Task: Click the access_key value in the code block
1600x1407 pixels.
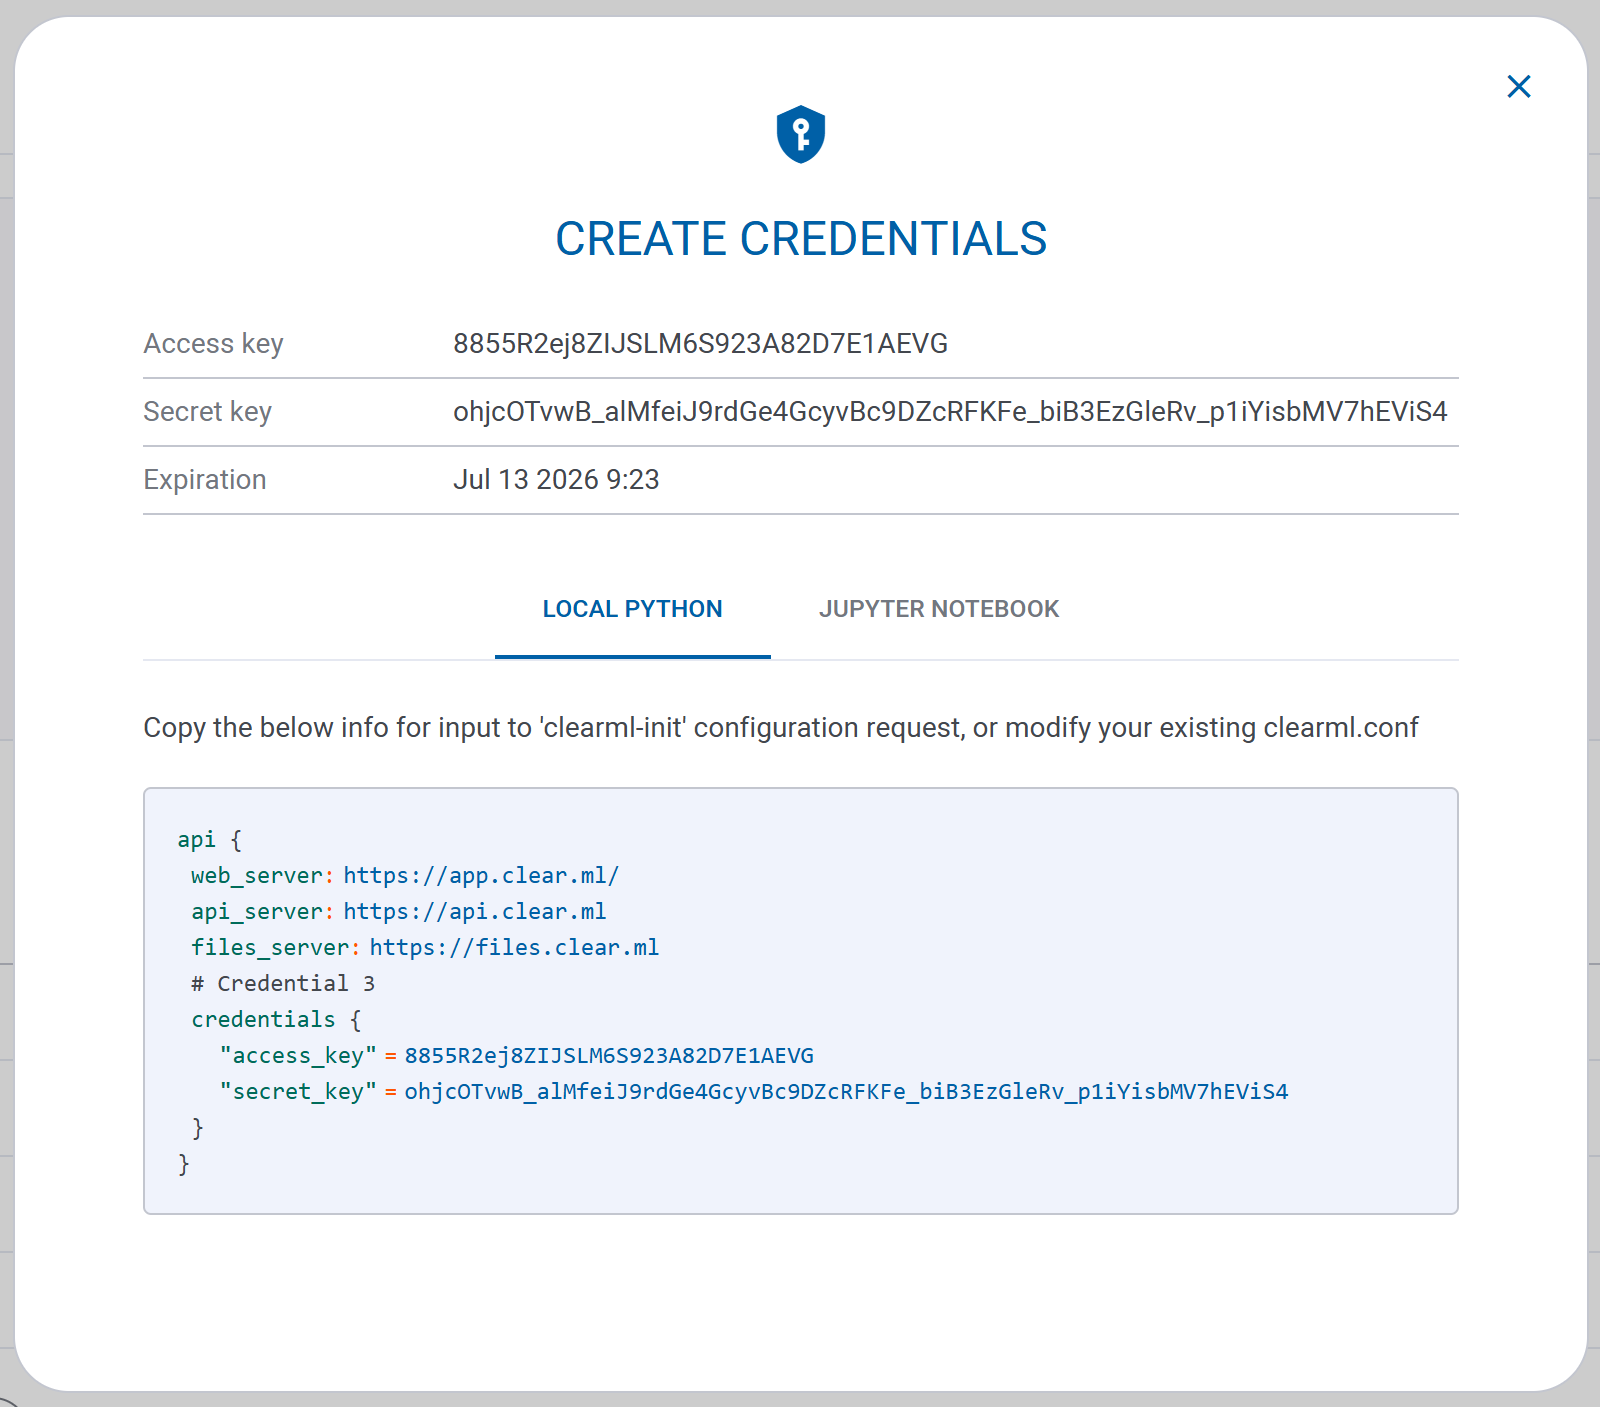Action: pyautogui.click(x=609, y=1056)
